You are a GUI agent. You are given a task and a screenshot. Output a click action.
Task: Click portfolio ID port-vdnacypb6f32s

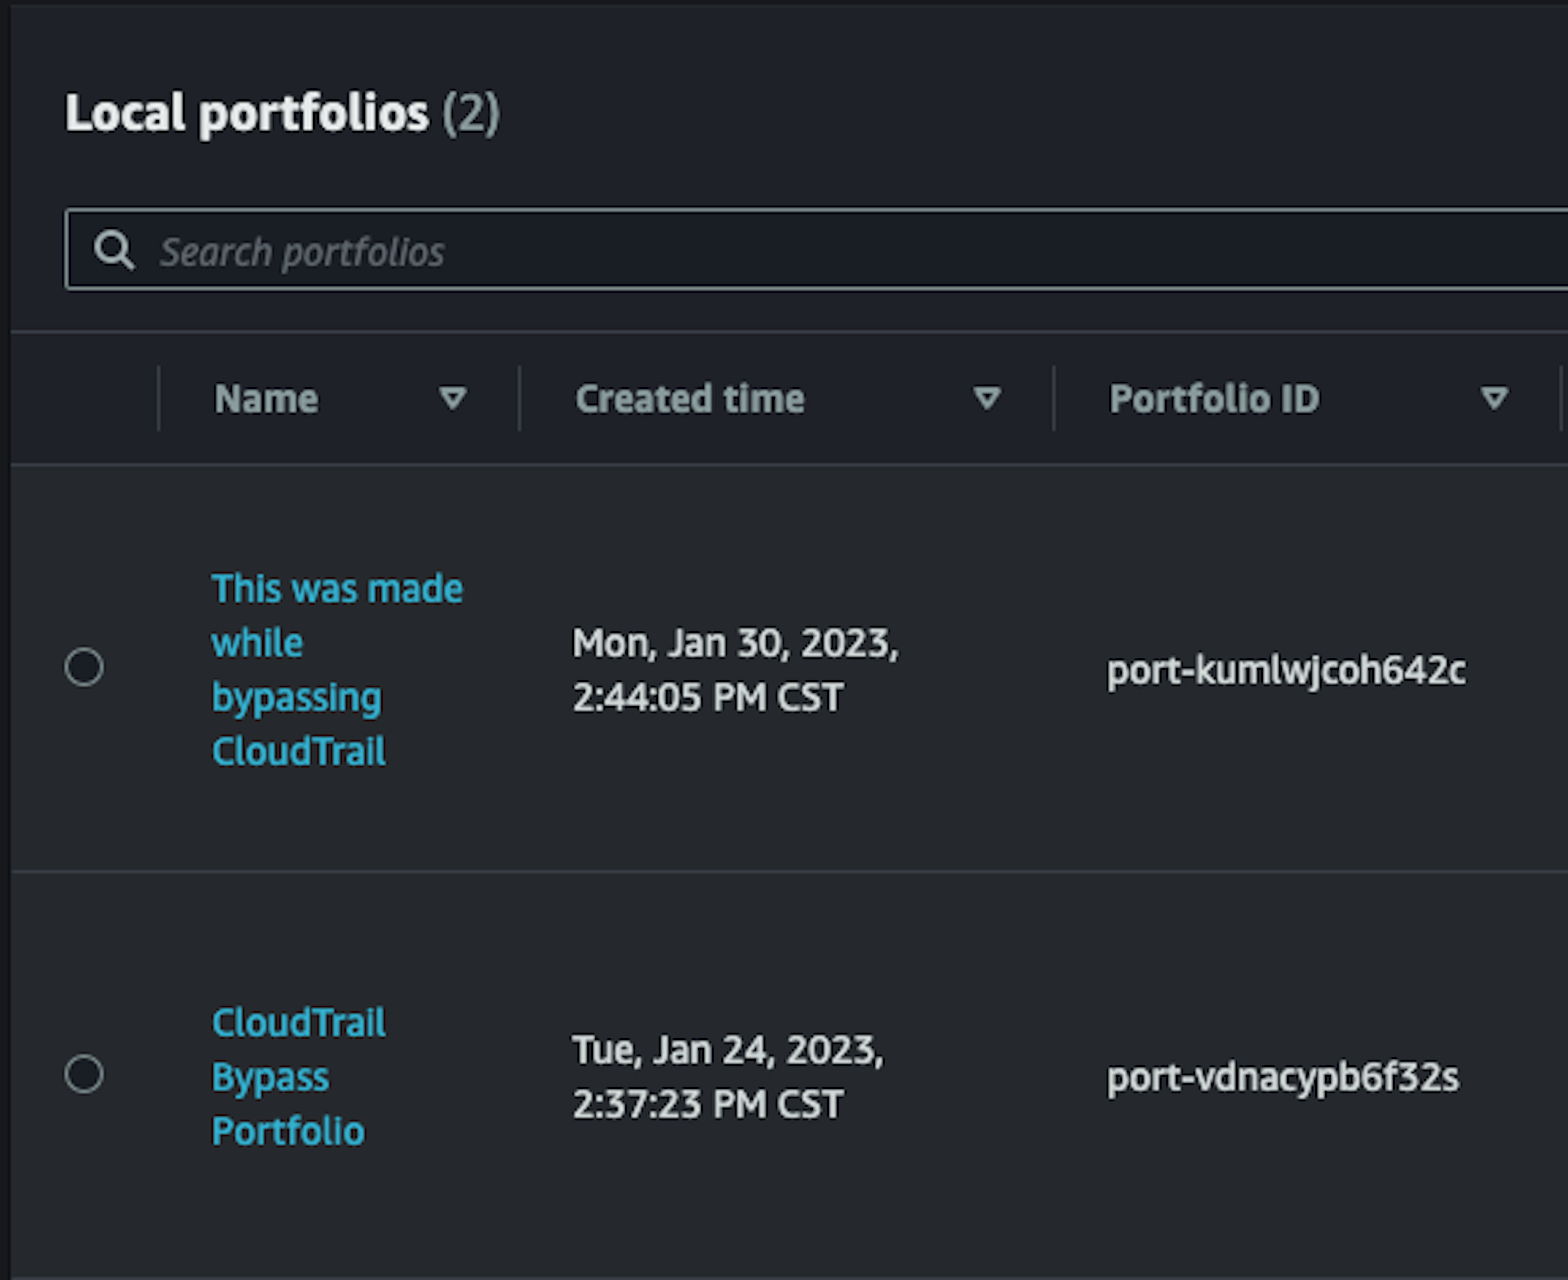pyautogui.click(x=1283, y=1077)
